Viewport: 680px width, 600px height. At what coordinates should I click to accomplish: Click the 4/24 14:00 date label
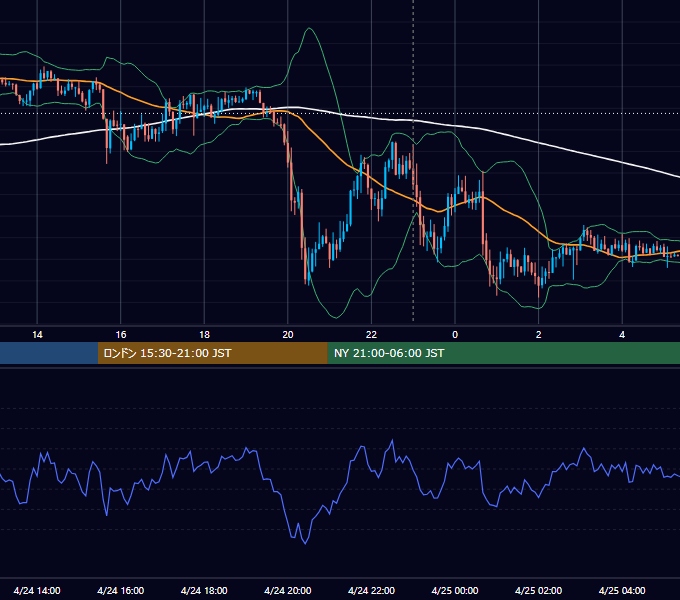(37, 590)
